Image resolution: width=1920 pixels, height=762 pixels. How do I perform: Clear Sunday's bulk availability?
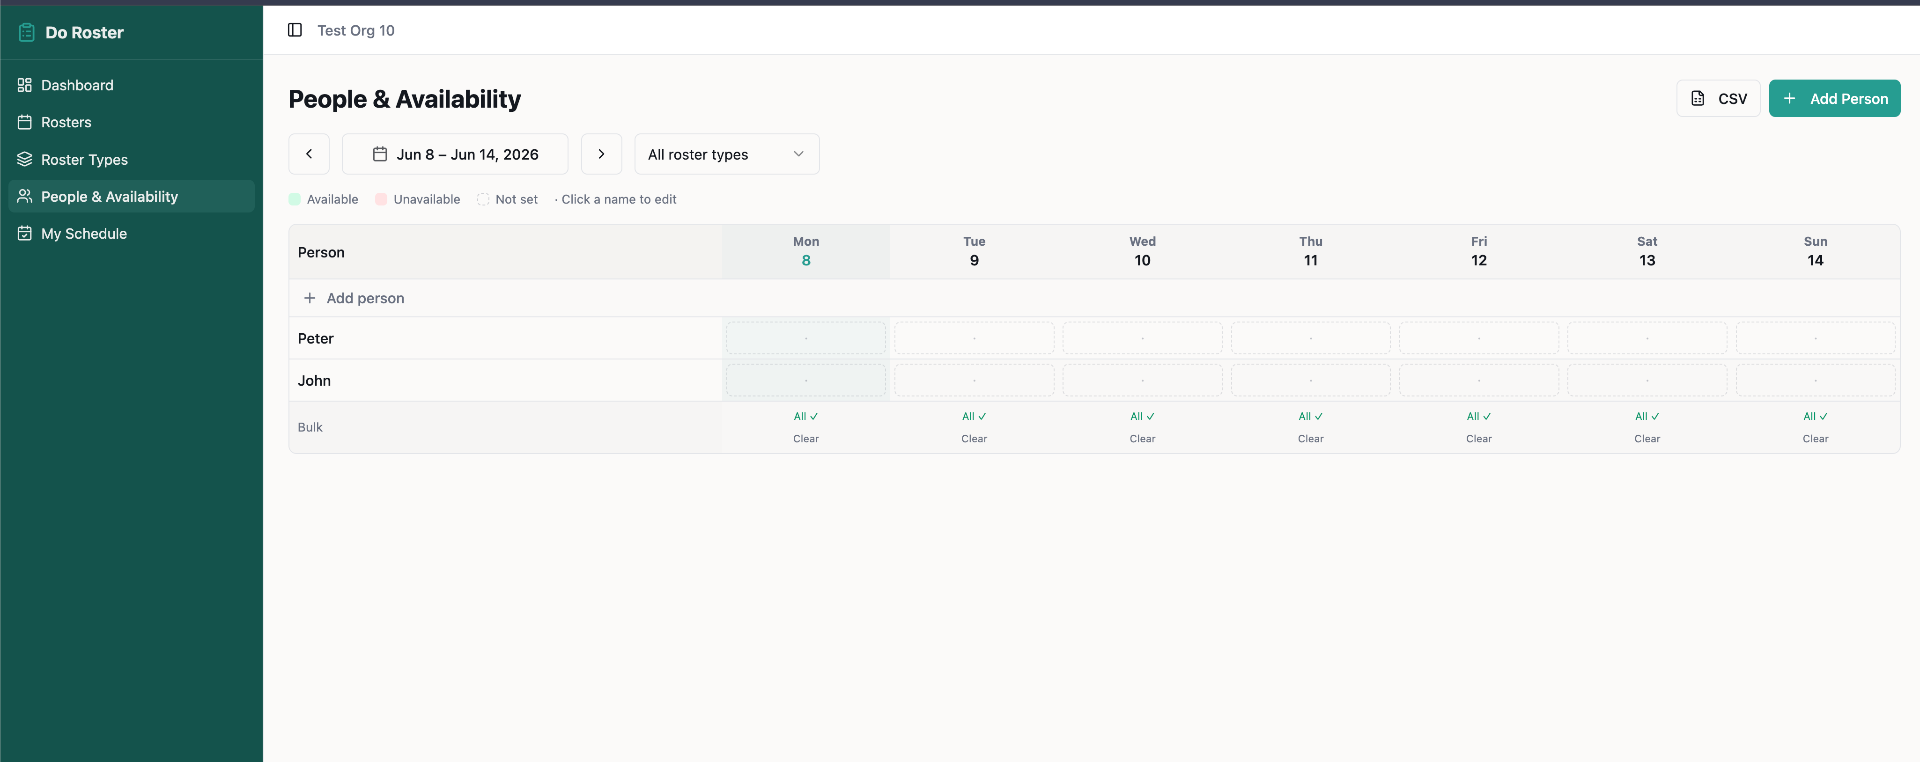tap(1816, 439)
